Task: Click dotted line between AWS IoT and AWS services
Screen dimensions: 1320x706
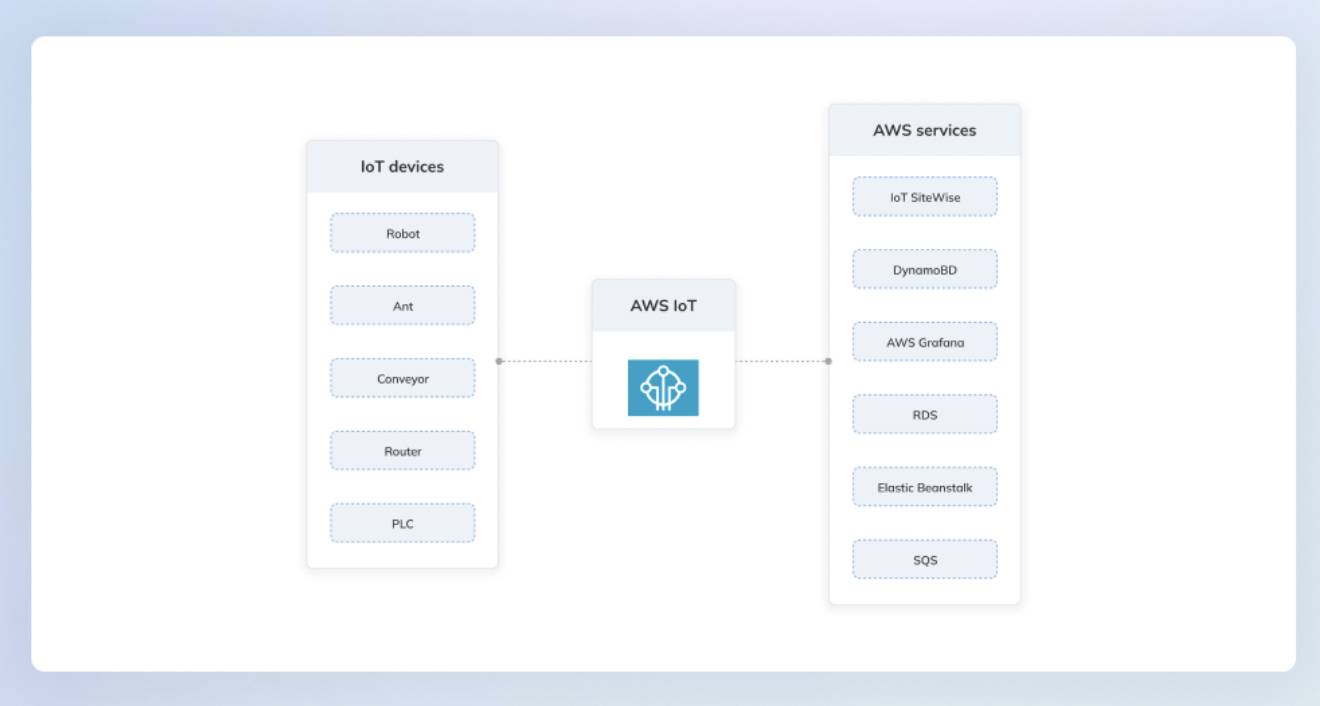Action: point(782,361)
